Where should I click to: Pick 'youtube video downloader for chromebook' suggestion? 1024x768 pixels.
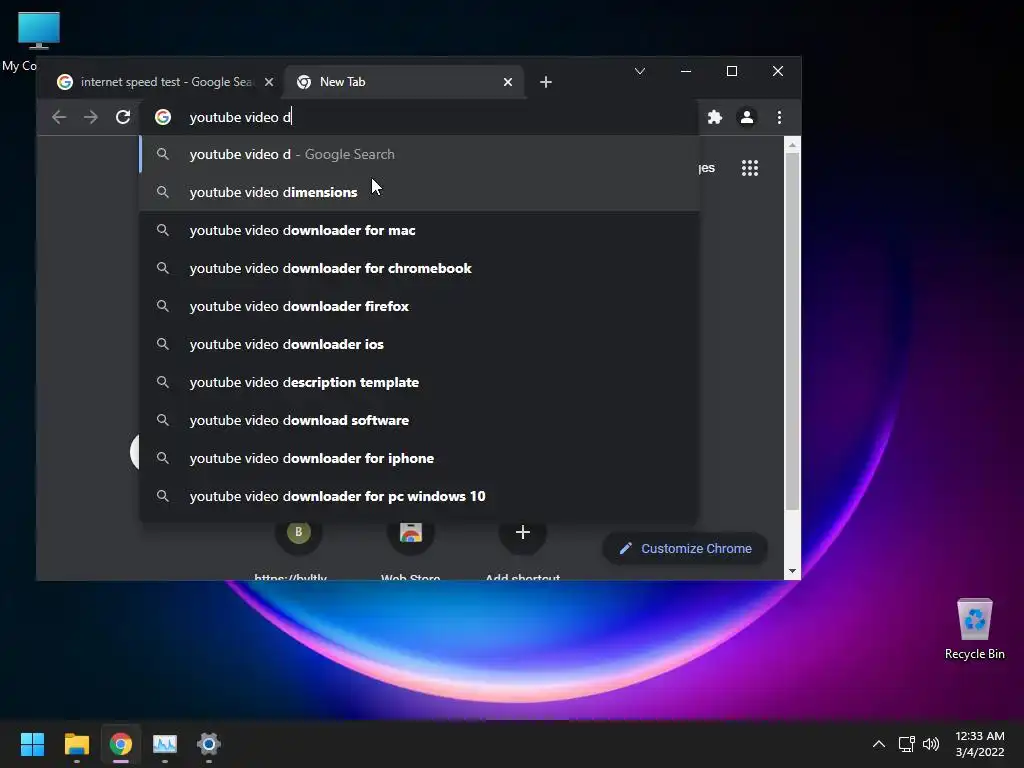(419, 268)
